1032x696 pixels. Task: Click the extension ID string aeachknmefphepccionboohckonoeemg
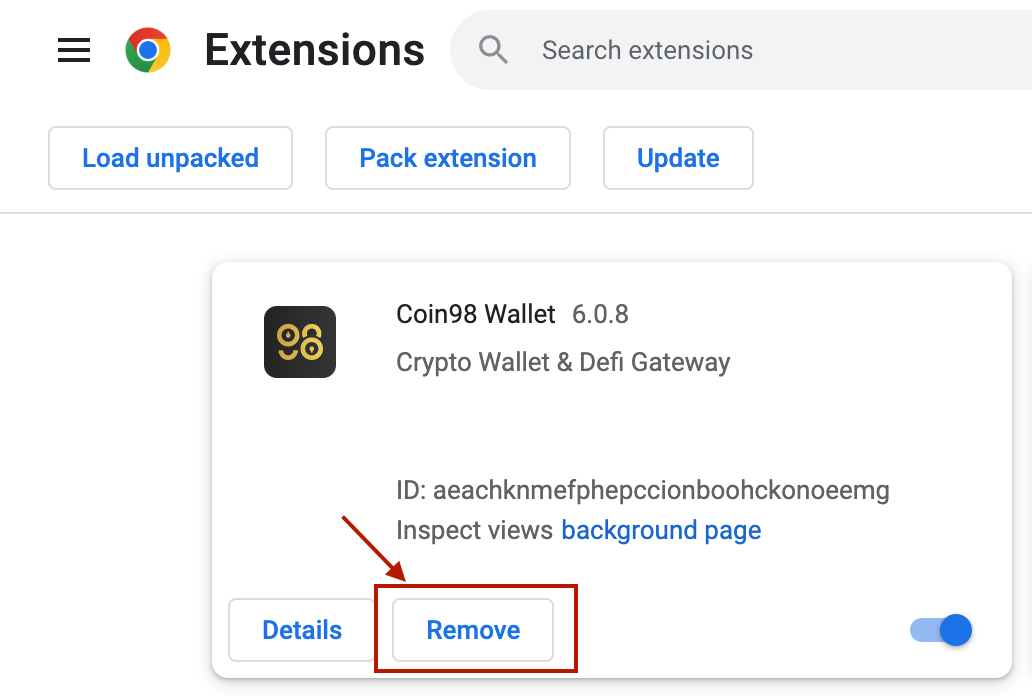[661, 491]
